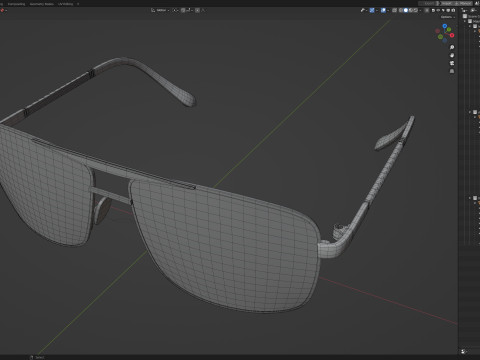The image size is (480, 360).
Task: Switch to the Compositing workspace tab
Action: tap(17, 4)
